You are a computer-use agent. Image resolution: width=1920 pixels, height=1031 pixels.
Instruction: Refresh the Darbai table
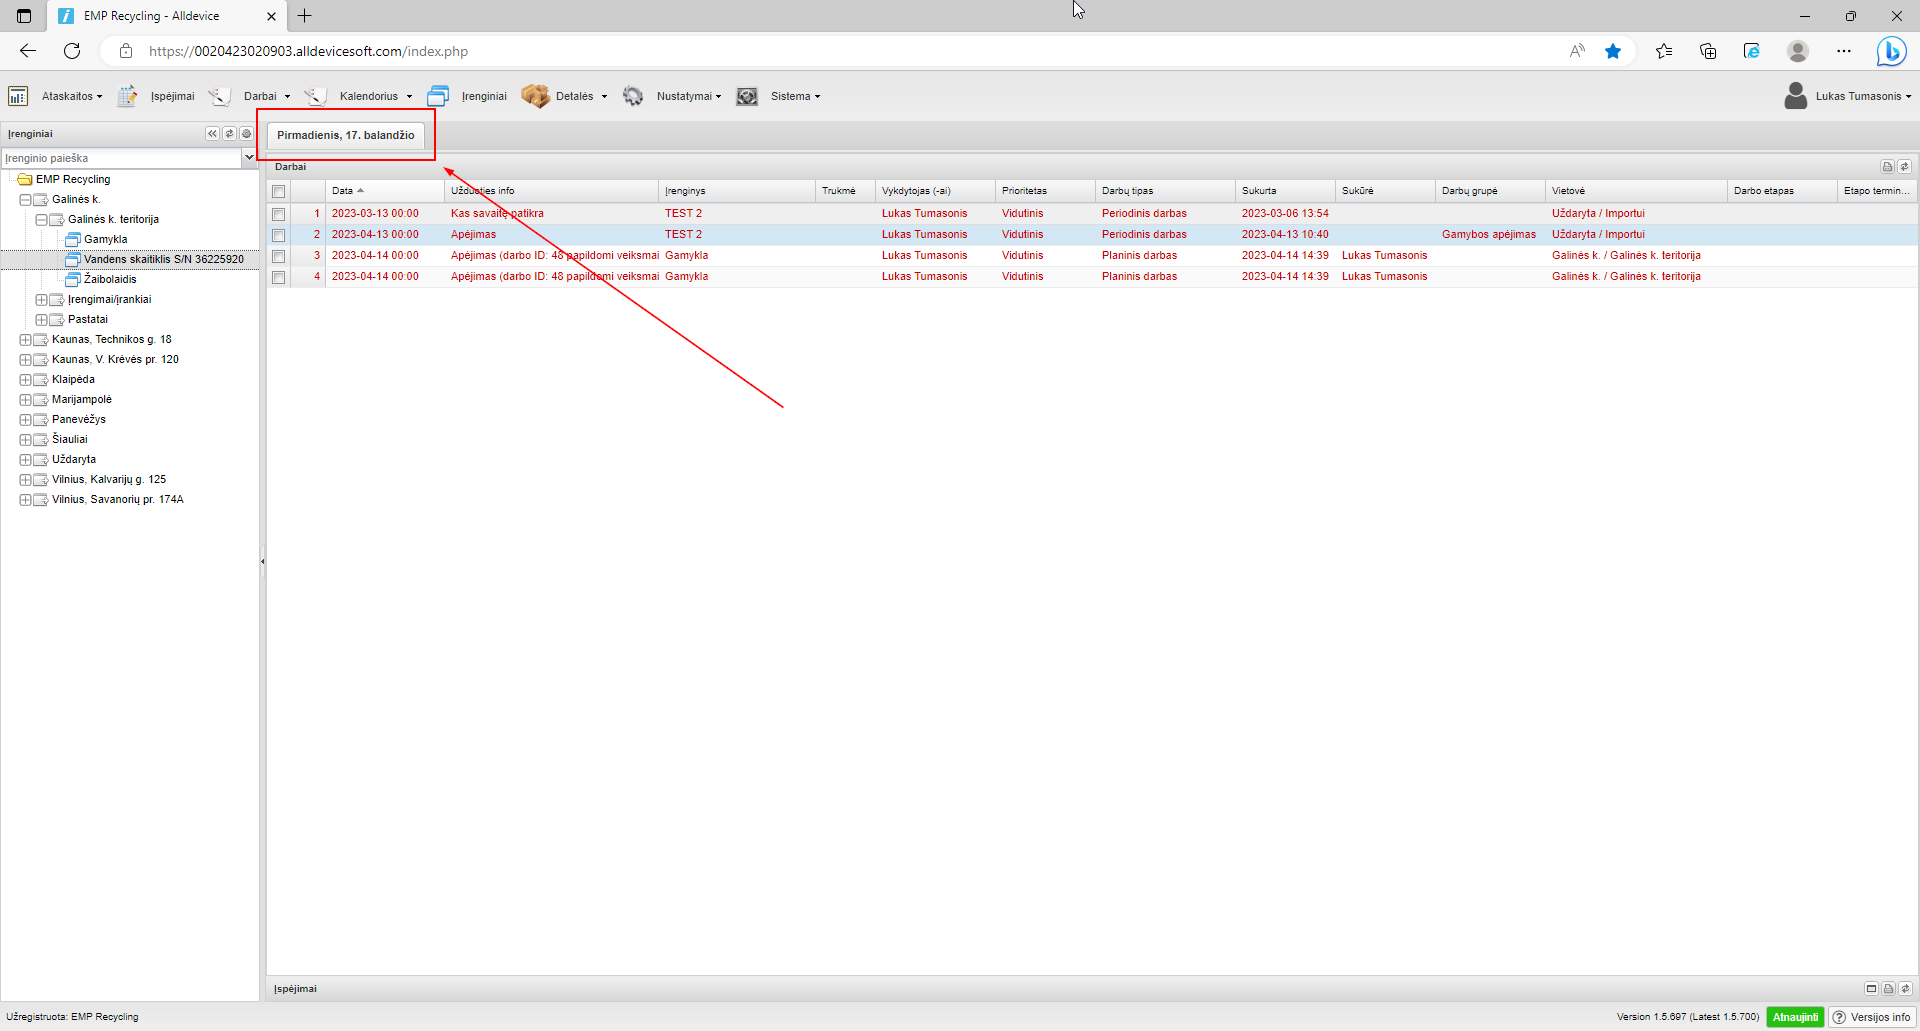coord(1904,167)
